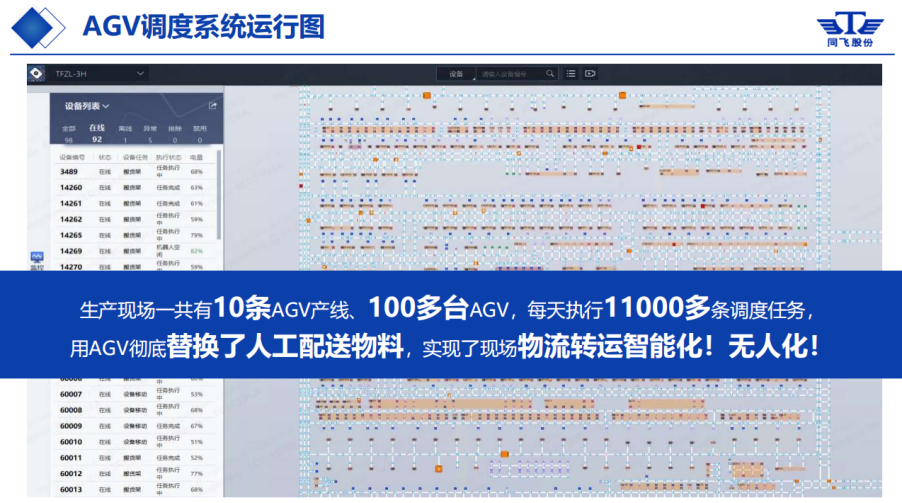Image resolution: width=902 pixels, height=503 pixels.
Task: Select device row 3489
Action: 136,172
